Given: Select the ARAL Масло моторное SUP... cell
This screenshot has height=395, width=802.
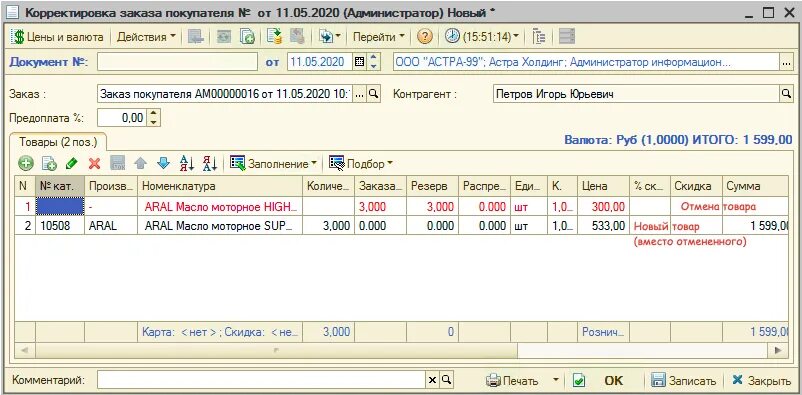Looking at the screenshot, I should pos(220,226).
